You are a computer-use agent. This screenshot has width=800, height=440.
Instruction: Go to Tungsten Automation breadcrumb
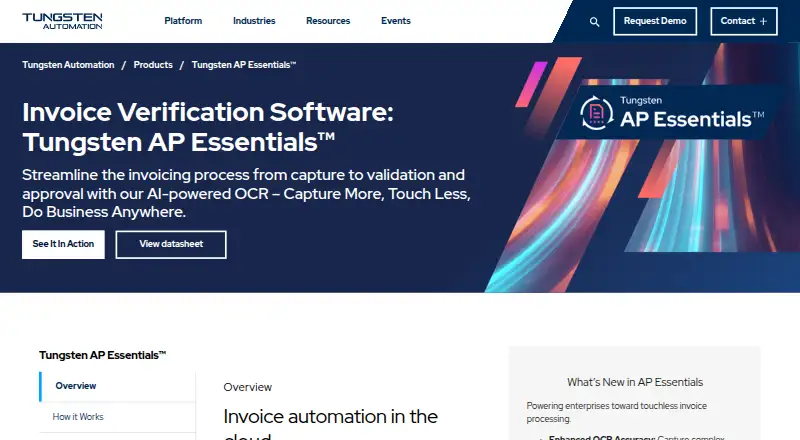pyautogui.click(x=68, y=65)
